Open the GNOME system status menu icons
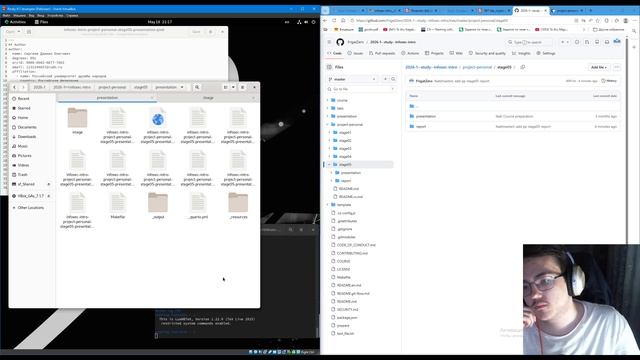This screenshot has height=360, width=640. pyautogui.click(x=306, y=22)
